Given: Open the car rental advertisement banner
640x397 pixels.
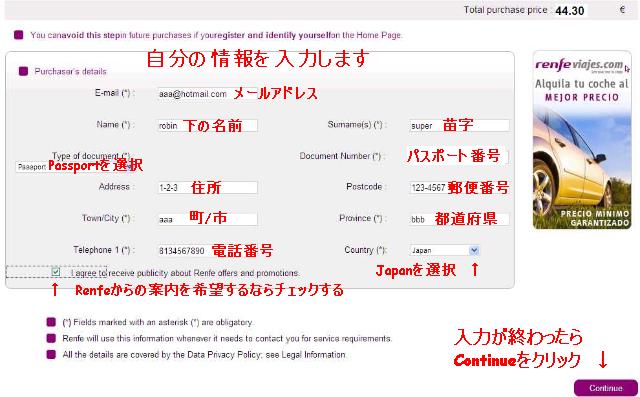Looking at the screenshot, I should coord(582,140).
